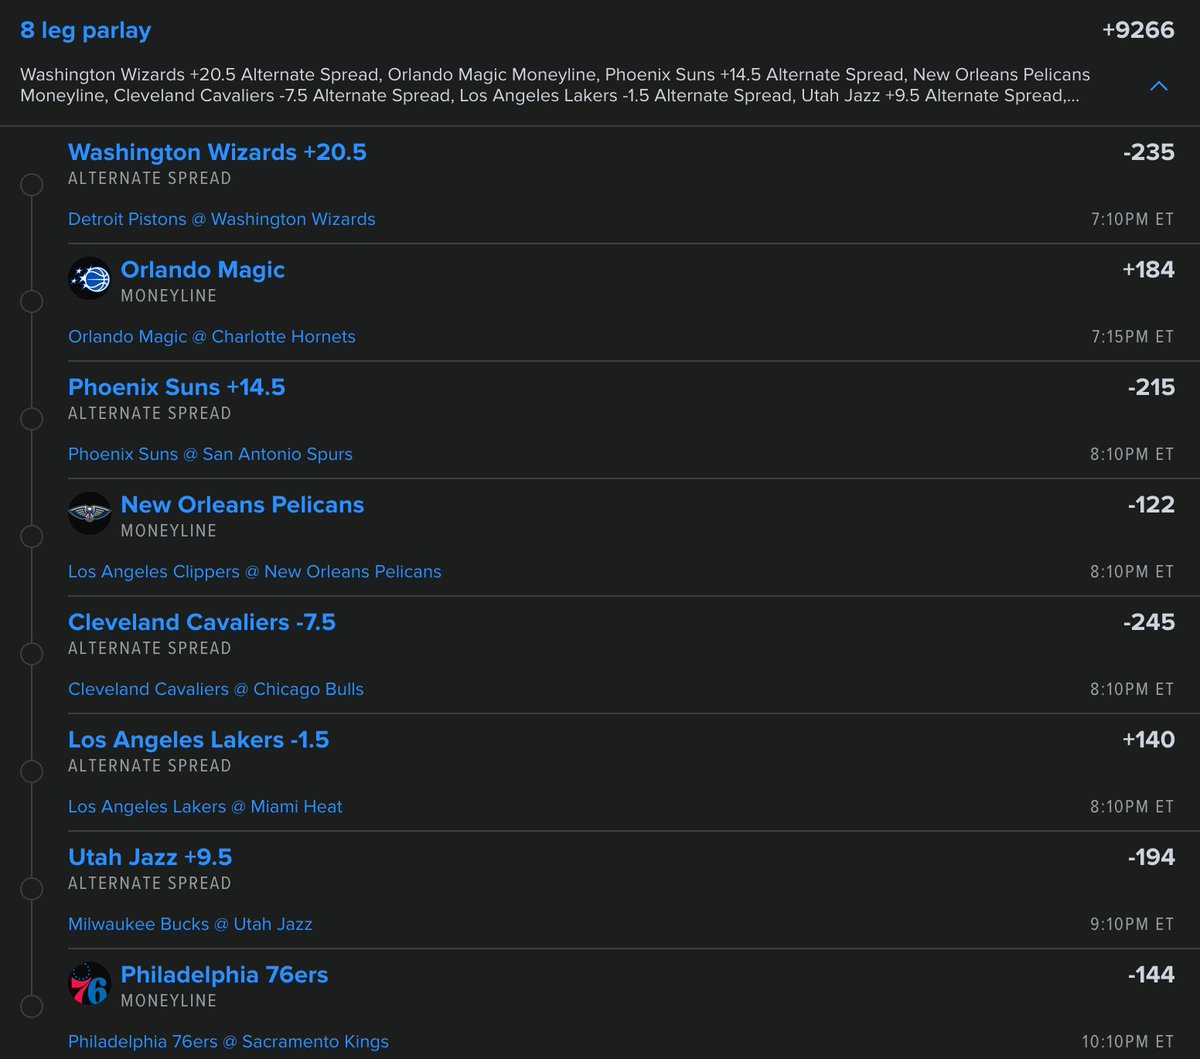
Task: Click the 7:15PM ET game time
Action: click(1133, 337)
